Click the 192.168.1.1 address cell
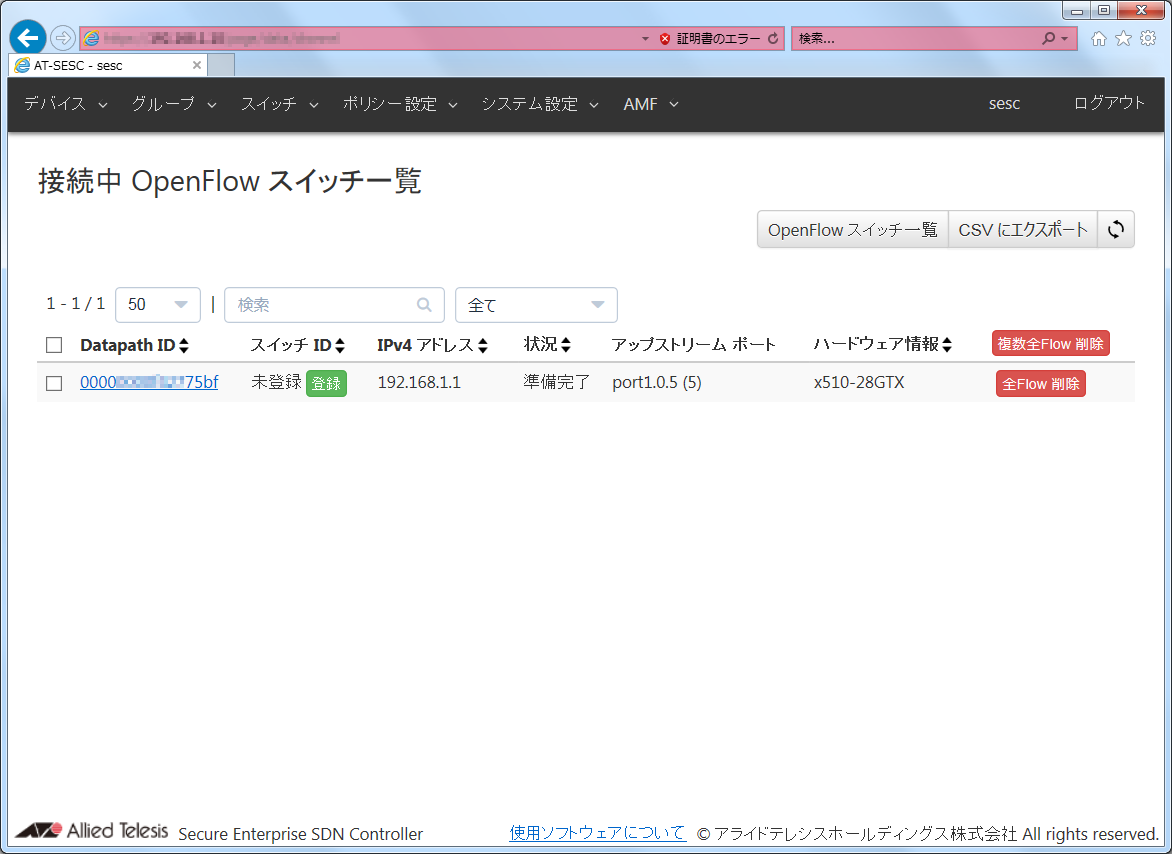1172x854 pixels. pyautogui.click(x=419, y=383)
